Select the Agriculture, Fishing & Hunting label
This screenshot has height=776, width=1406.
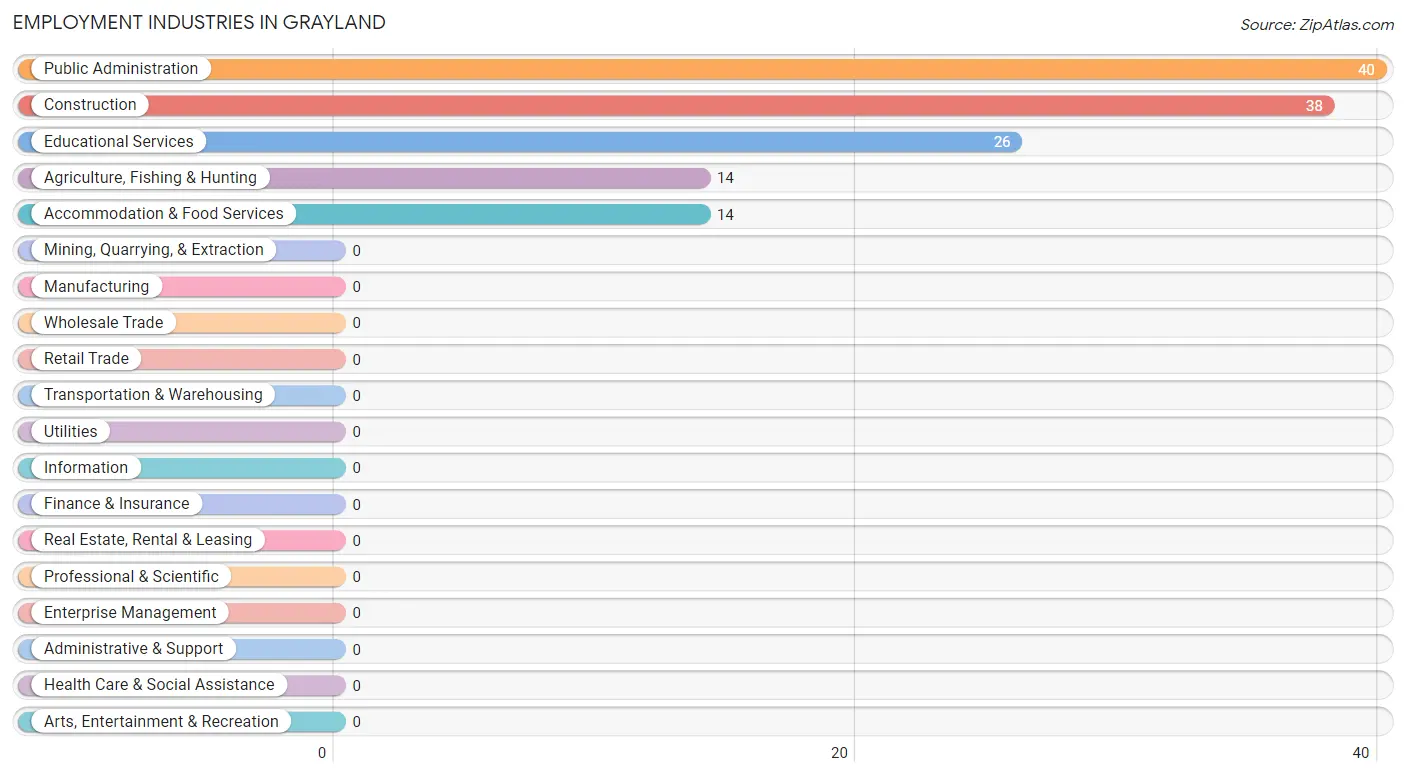point(150,178)
